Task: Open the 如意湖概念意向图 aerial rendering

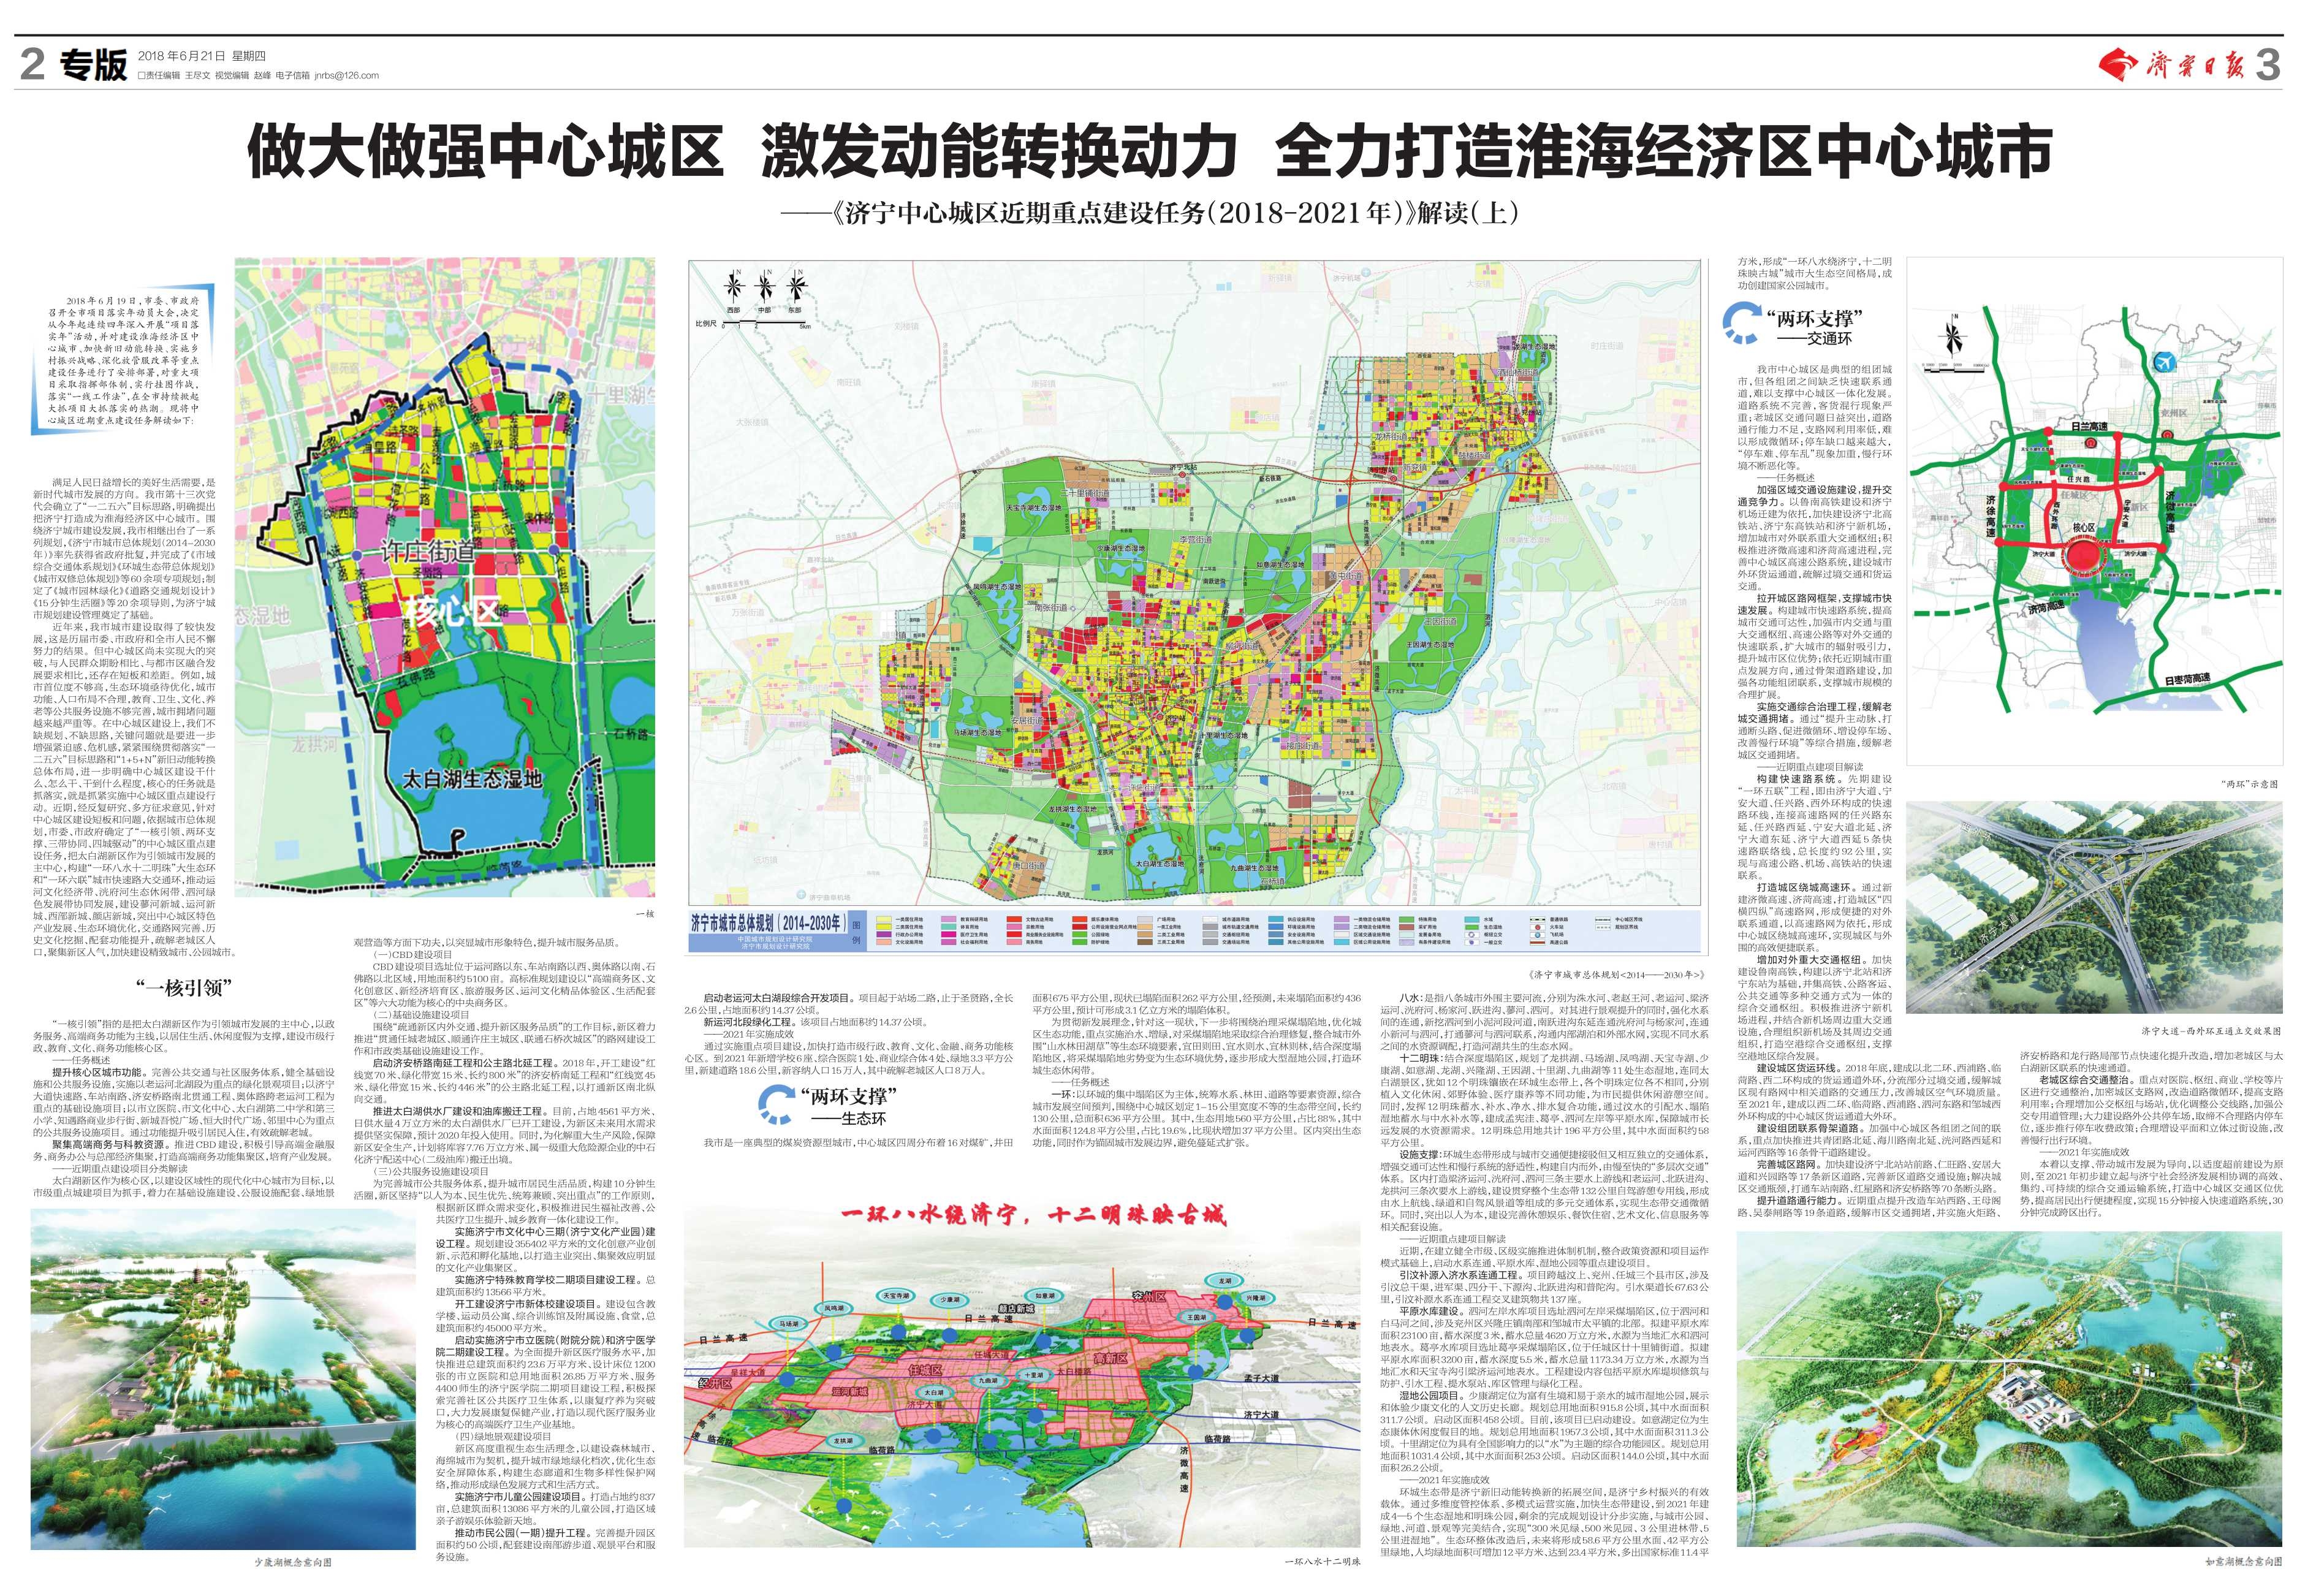Action: point(2009,1390)
